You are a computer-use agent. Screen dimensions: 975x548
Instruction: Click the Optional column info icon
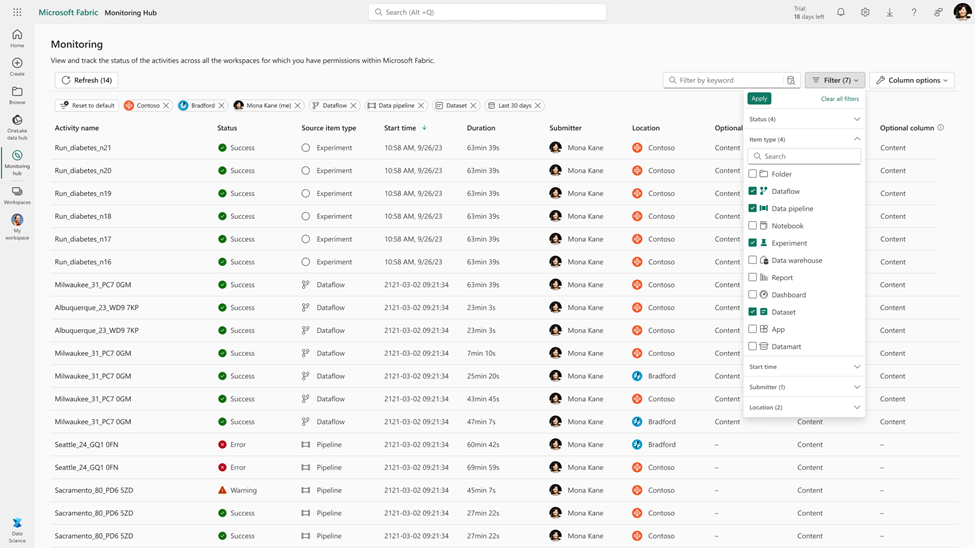[x=940, y=128]
